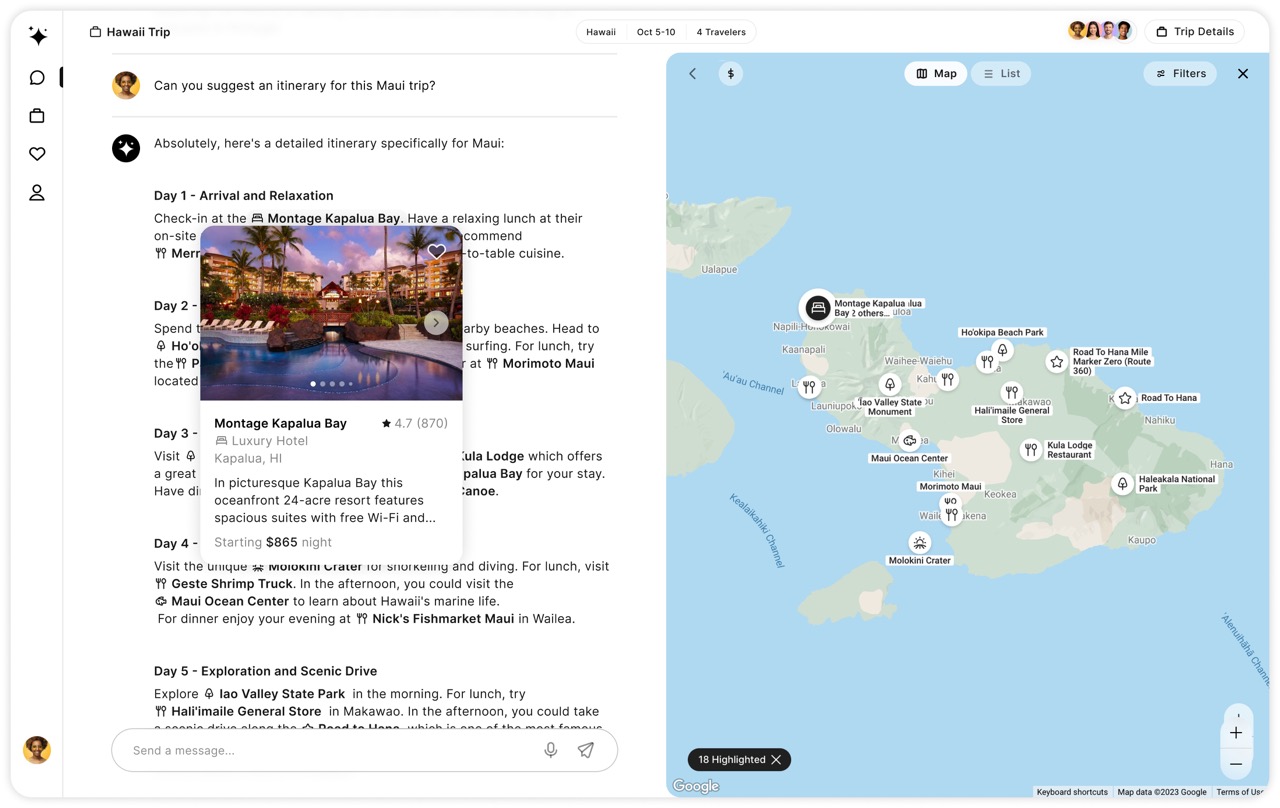1280x808 pixels.
Task: Open the trips suitcase sidebar icon
Action: tap(37, 116)
